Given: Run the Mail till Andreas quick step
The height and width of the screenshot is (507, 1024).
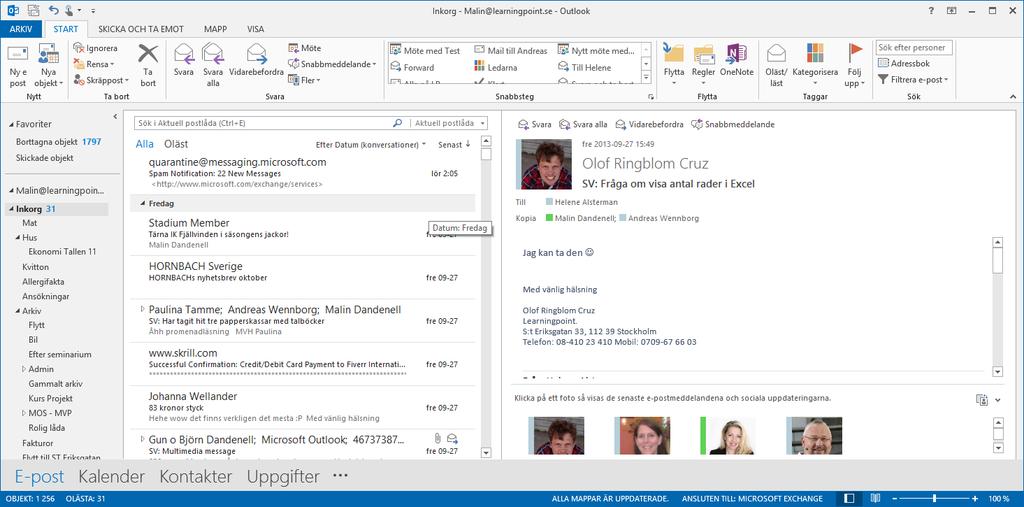Looking at the screenshot, I should click(x=511, y=51).
